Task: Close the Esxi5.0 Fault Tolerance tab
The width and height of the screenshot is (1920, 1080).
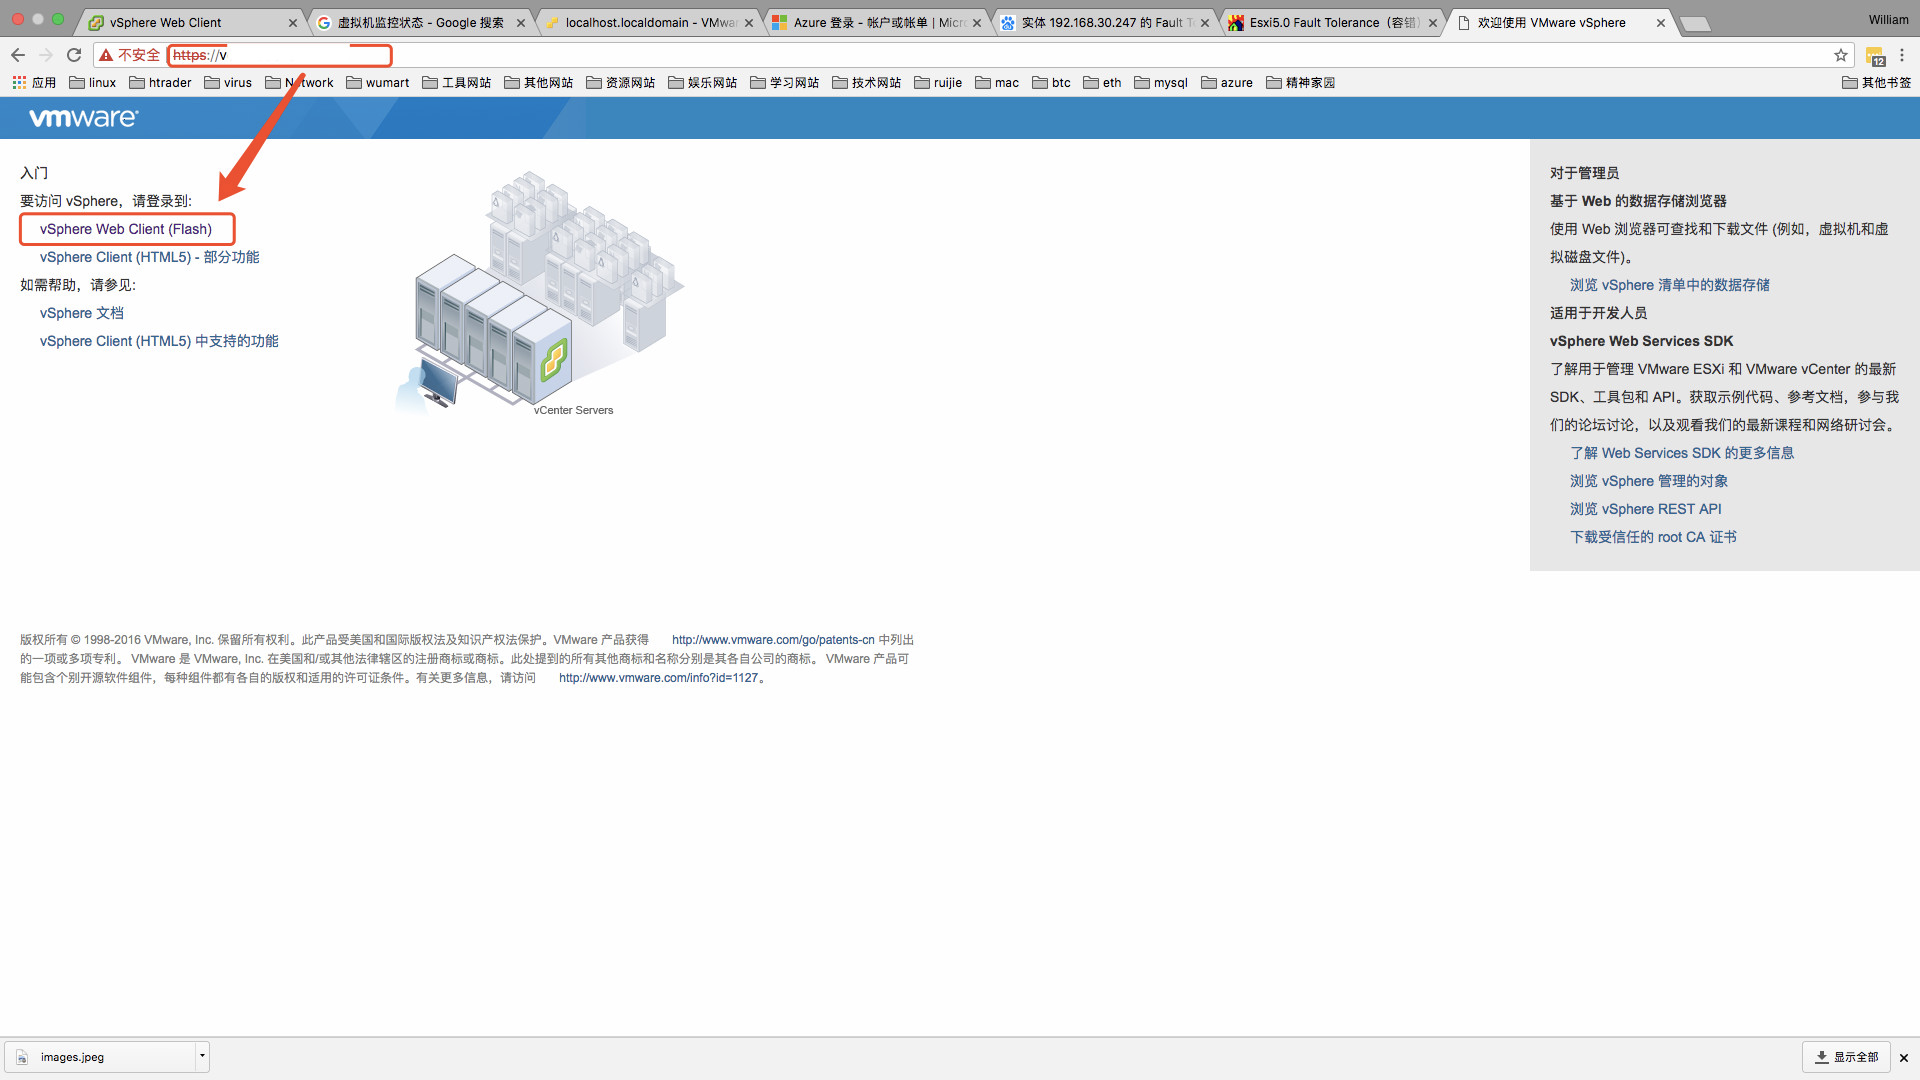Action: [1433, 23]
